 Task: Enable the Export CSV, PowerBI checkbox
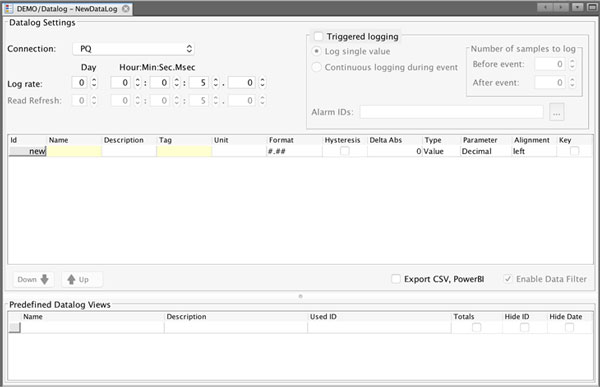(x=396, y=279)
